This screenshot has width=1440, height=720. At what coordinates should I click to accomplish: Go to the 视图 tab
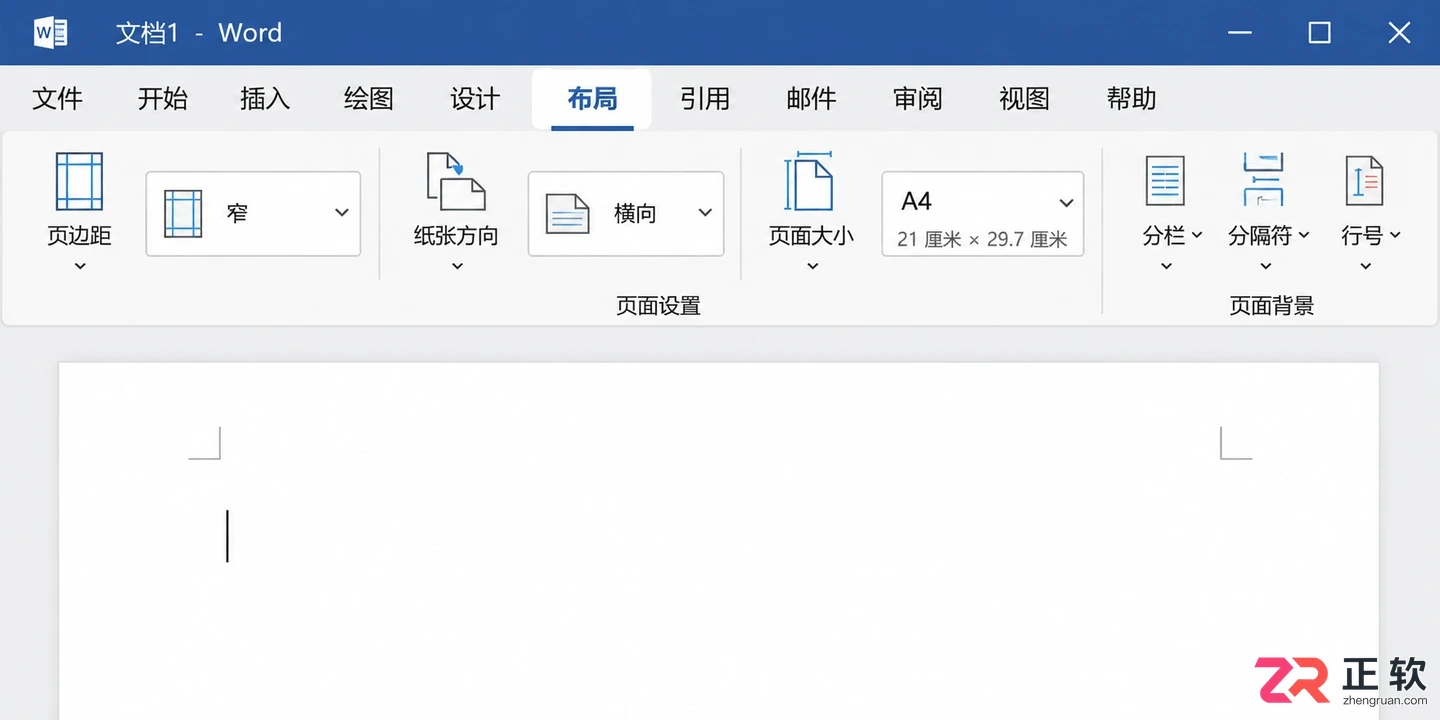click(x=1024, y=98)
